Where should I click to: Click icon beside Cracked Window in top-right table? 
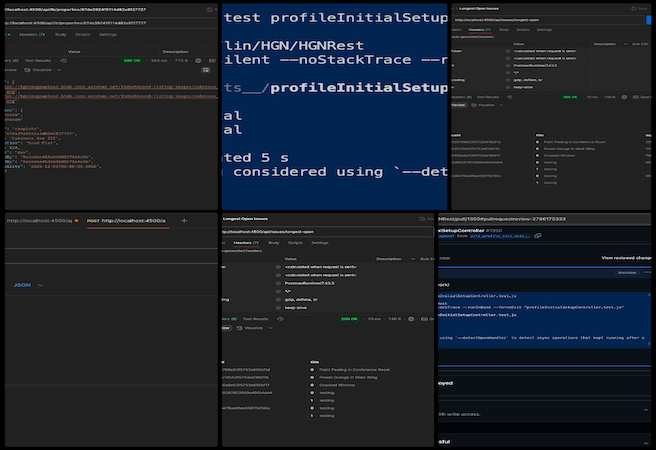538,156
